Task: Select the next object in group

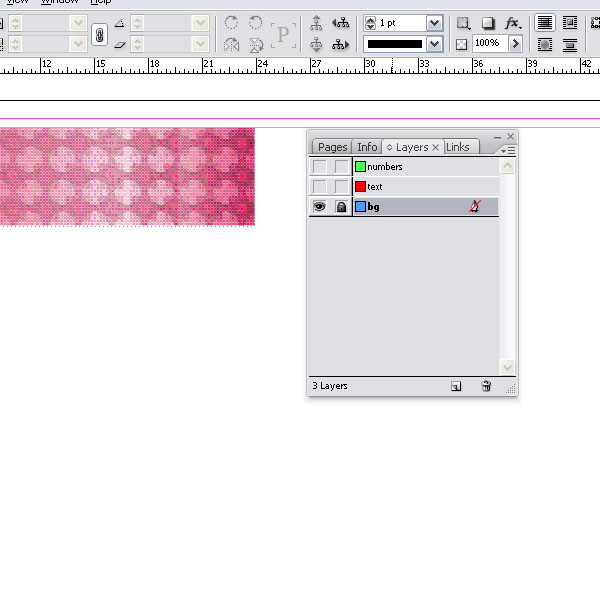Action: tap(341, 45)
